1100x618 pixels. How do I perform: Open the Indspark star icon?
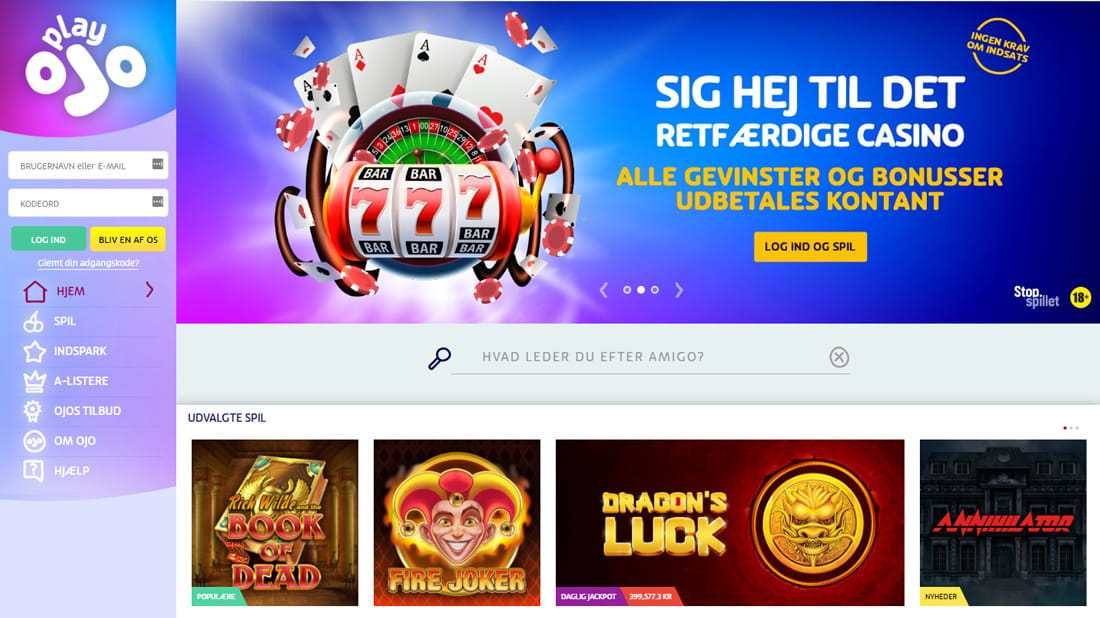pyautogui.click(x=34, y=351)
